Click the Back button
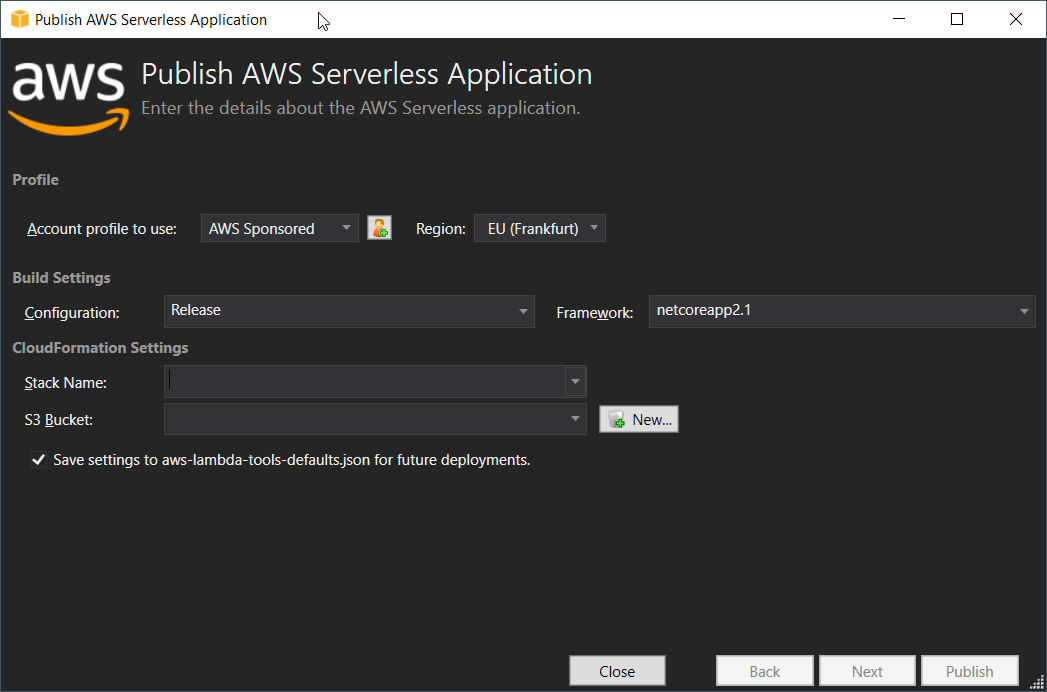1047x692 pixels. click(x=764, y=670)
